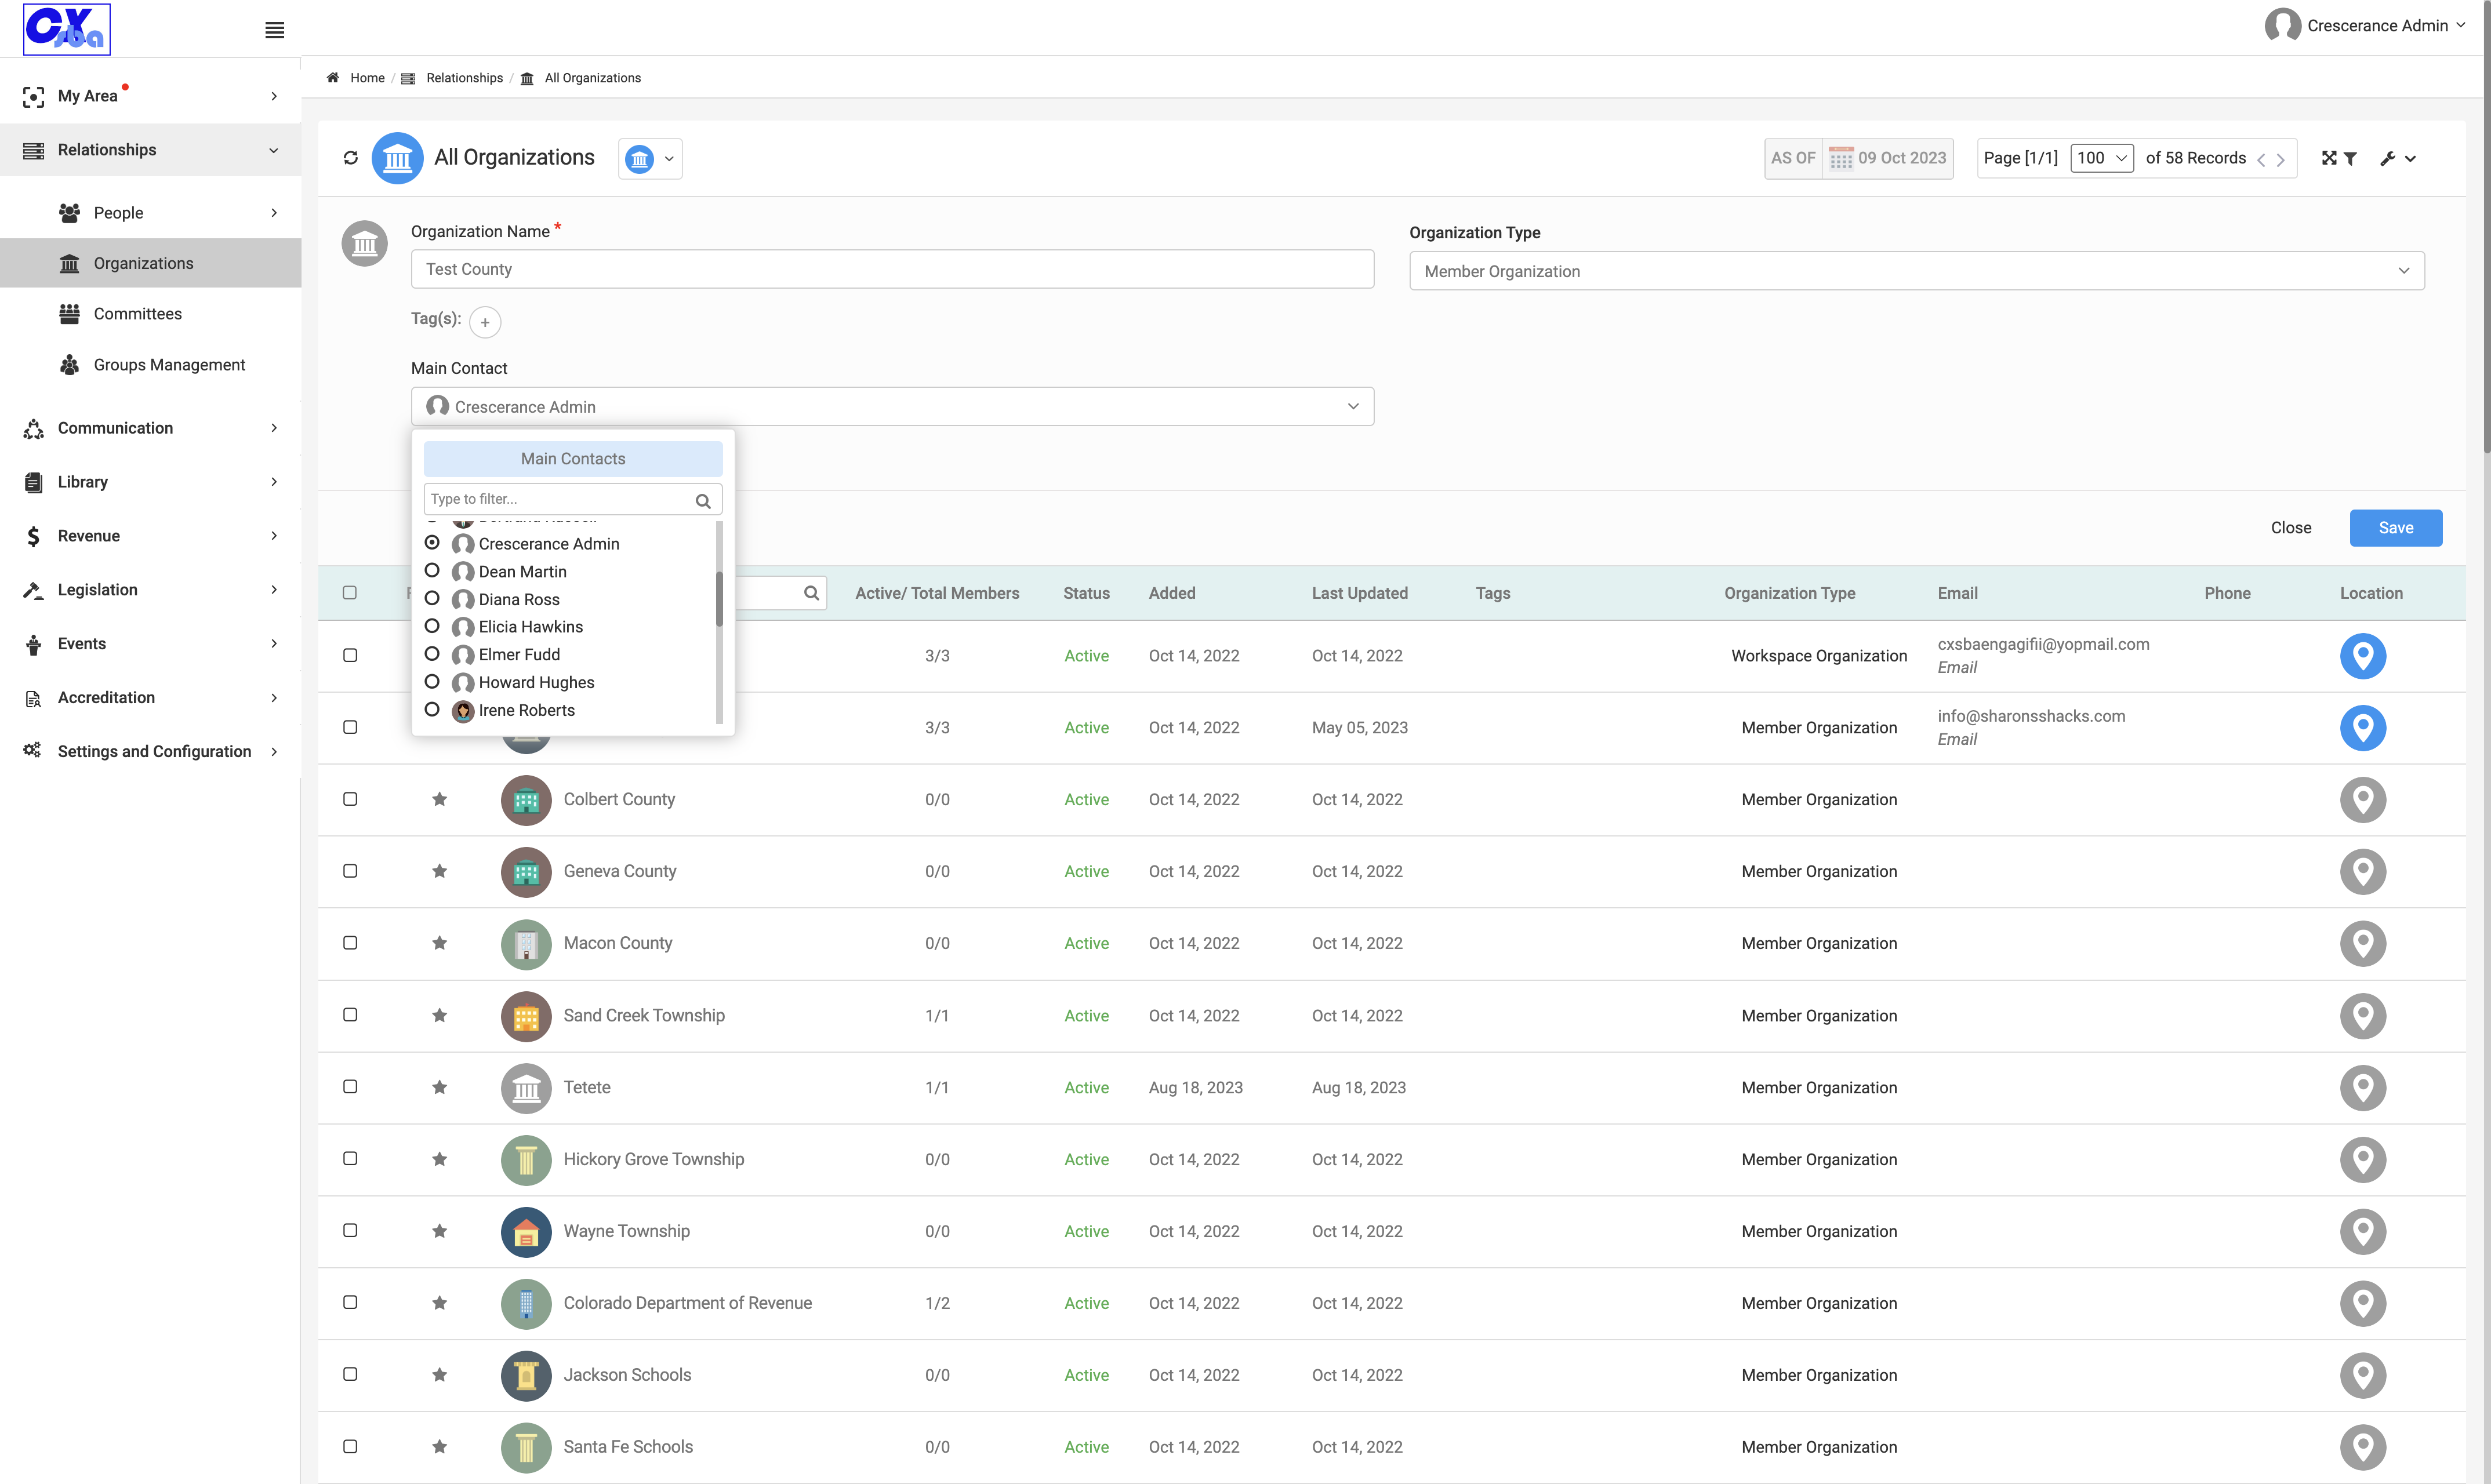2491x1484 pixels.
Task: Click the filter funnel icon
Action: click(2351, 158)
